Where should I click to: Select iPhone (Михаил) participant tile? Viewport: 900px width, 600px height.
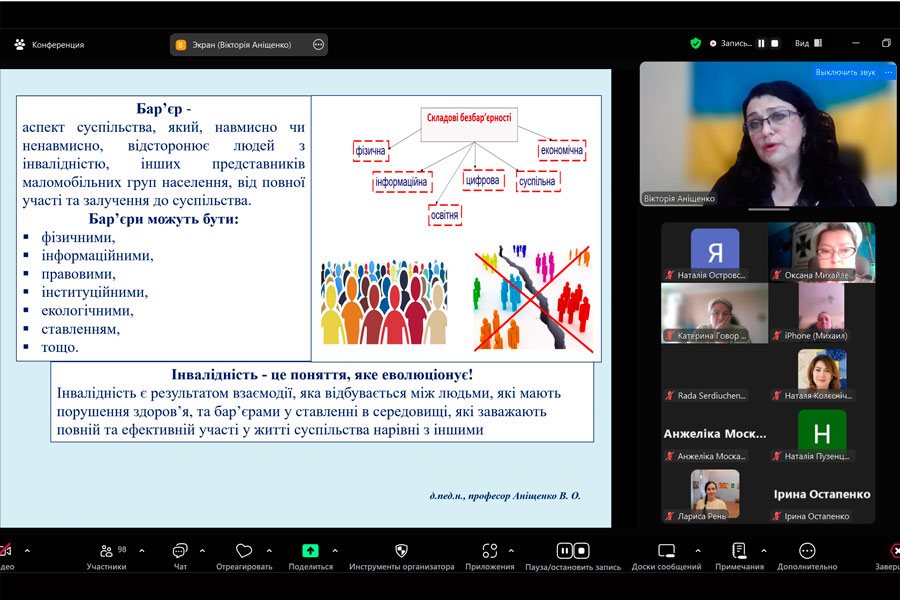[x=822, y=313]
